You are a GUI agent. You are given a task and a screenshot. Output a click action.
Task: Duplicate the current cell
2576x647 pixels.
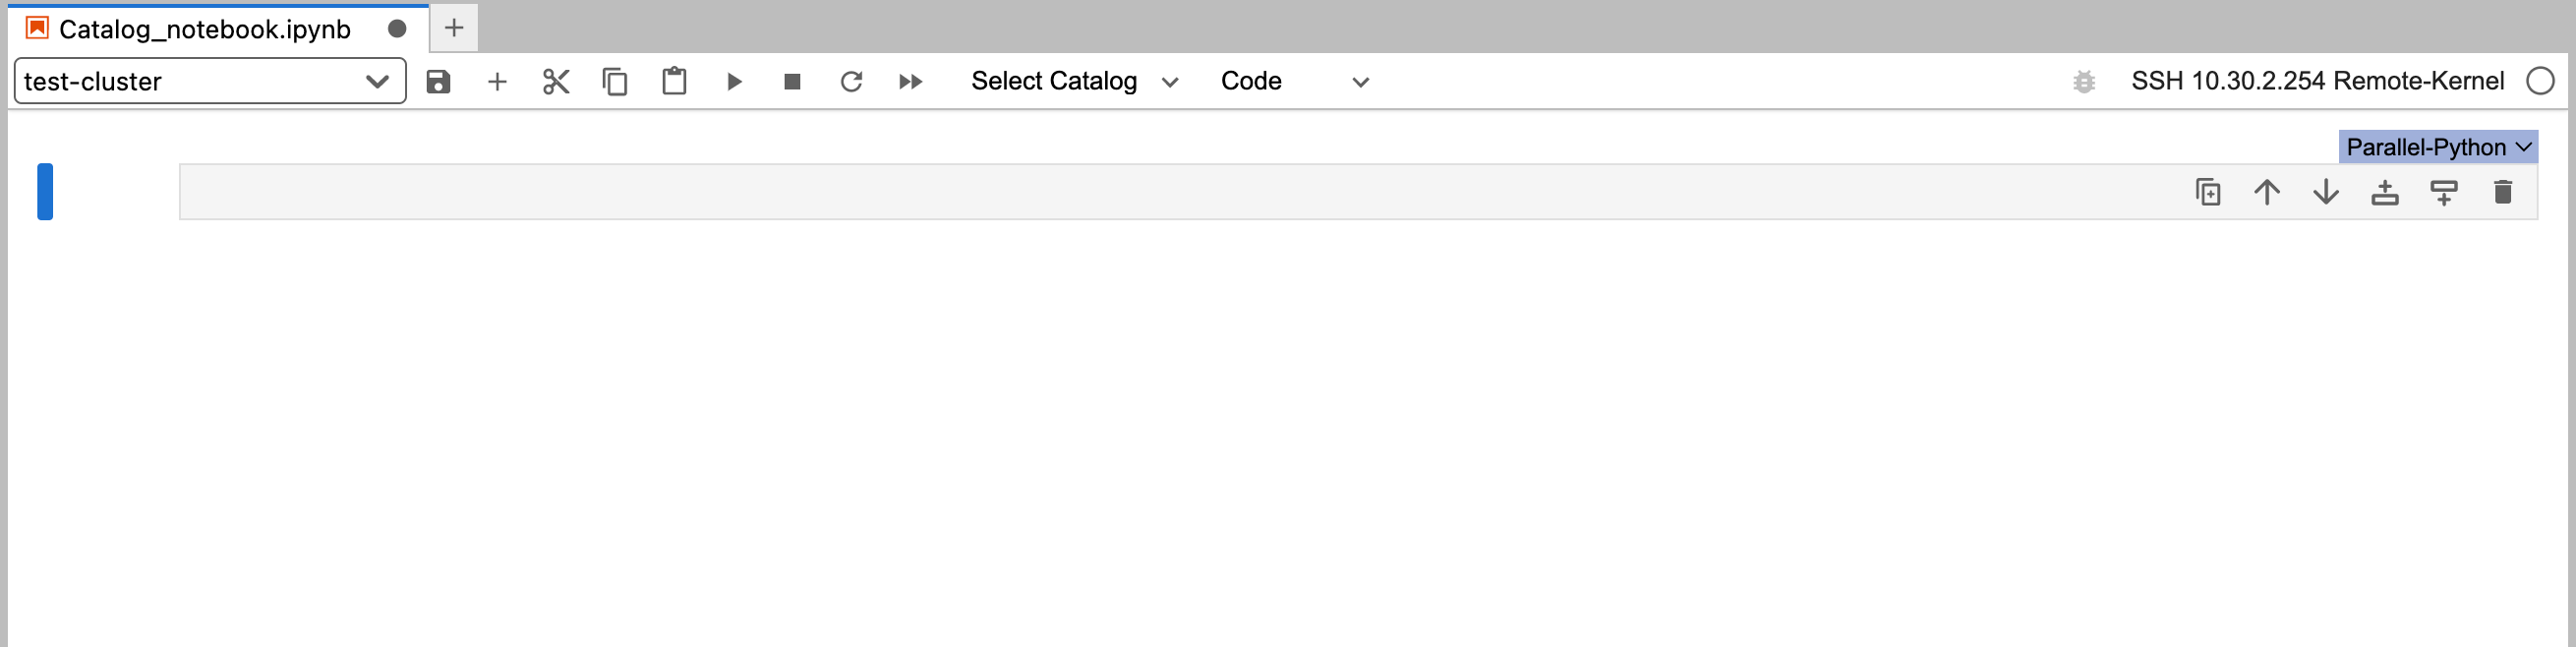[x=2208, y=191]
